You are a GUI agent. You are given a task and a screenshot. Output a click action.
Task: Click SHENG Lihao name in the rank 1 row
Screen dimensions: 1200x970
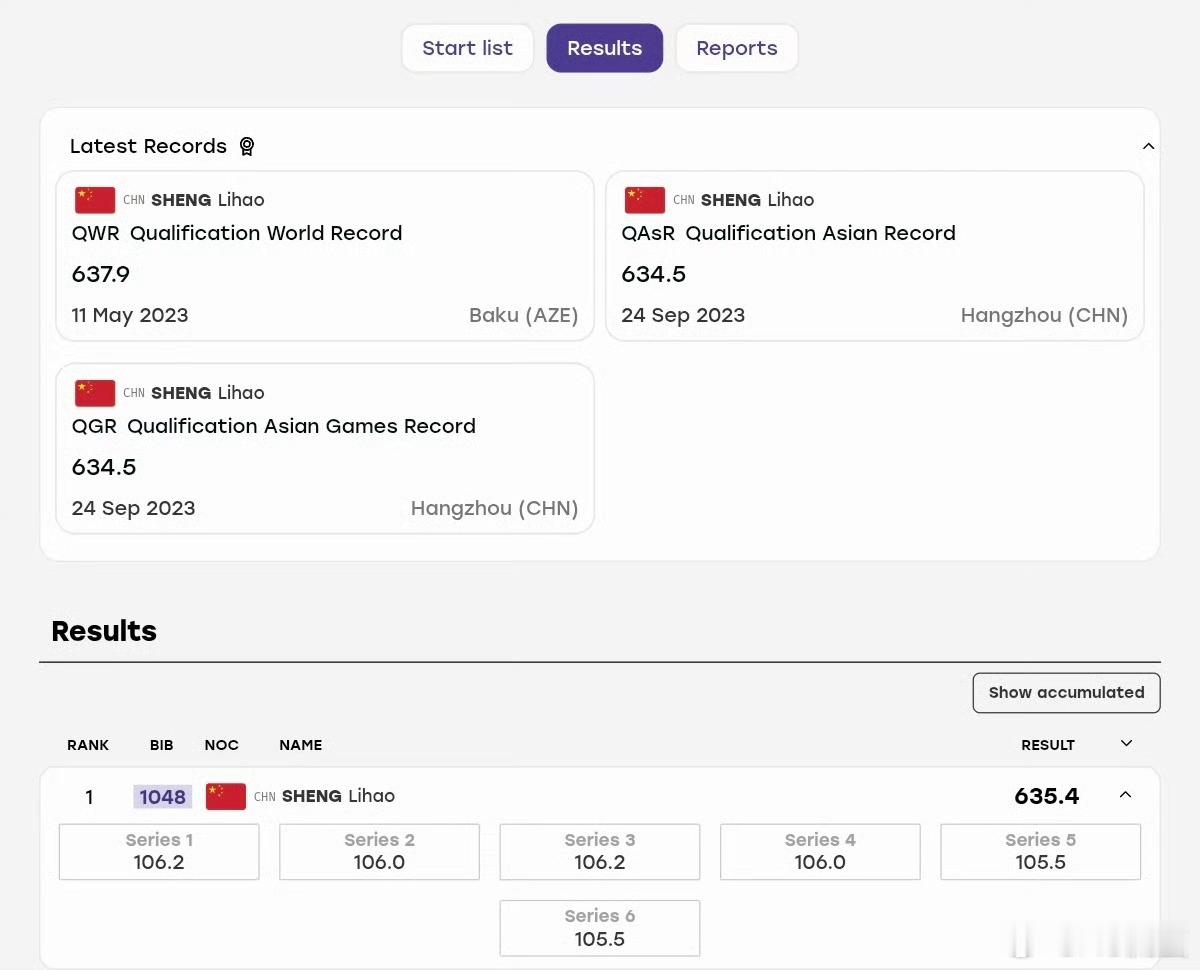click(338, 796)
